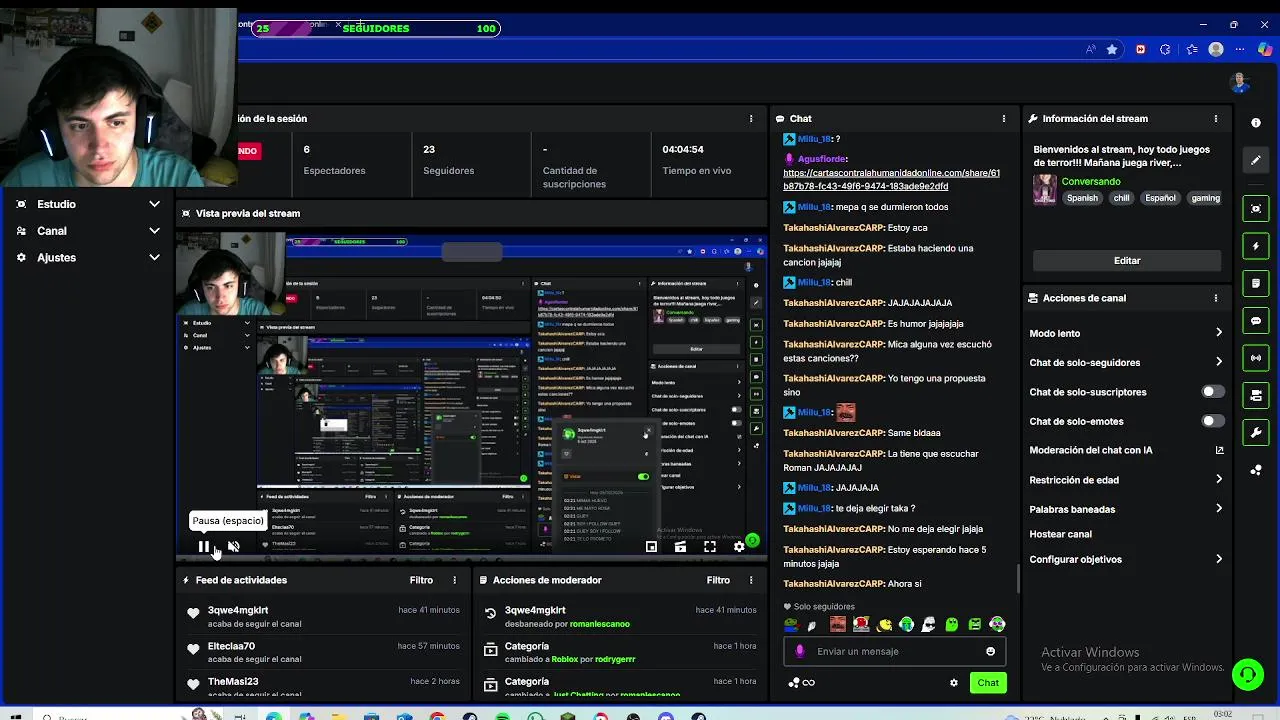The height and width of the screenshot is (720, 1280).
Task: Toggle stream info wrench icon in sidebar
Action: pyautogui.click(x=1256, y=433)
